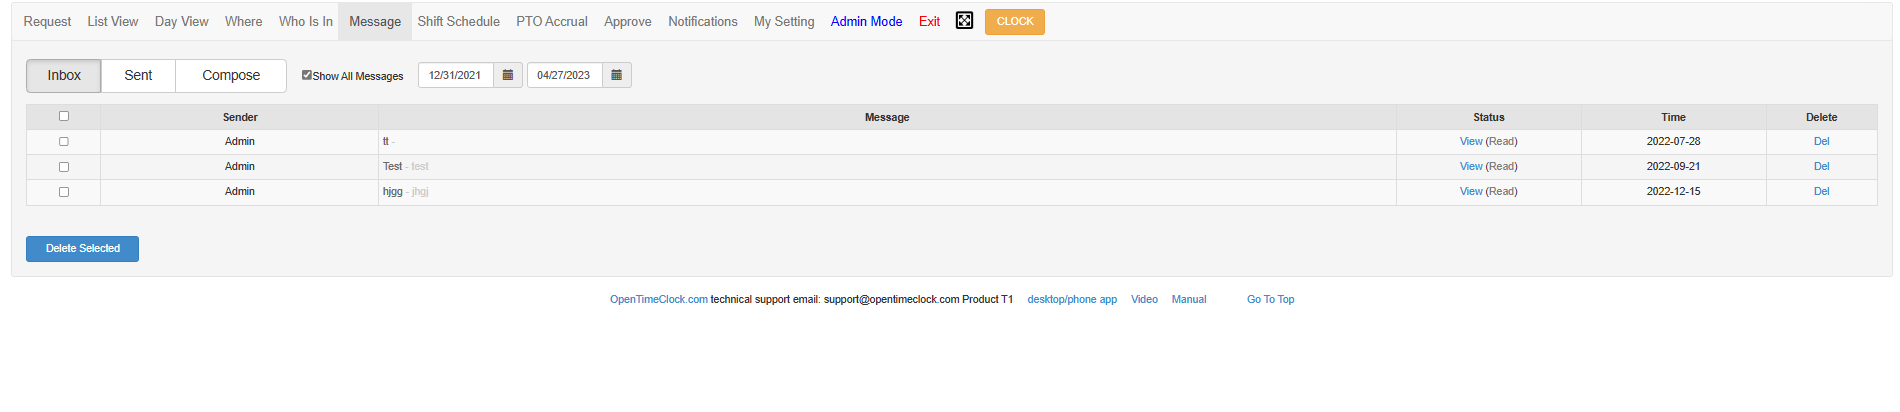The image size is (1900, 412).
Task: Delete the message dated 2022-12-15 via Del
Action: point(1821,191)
